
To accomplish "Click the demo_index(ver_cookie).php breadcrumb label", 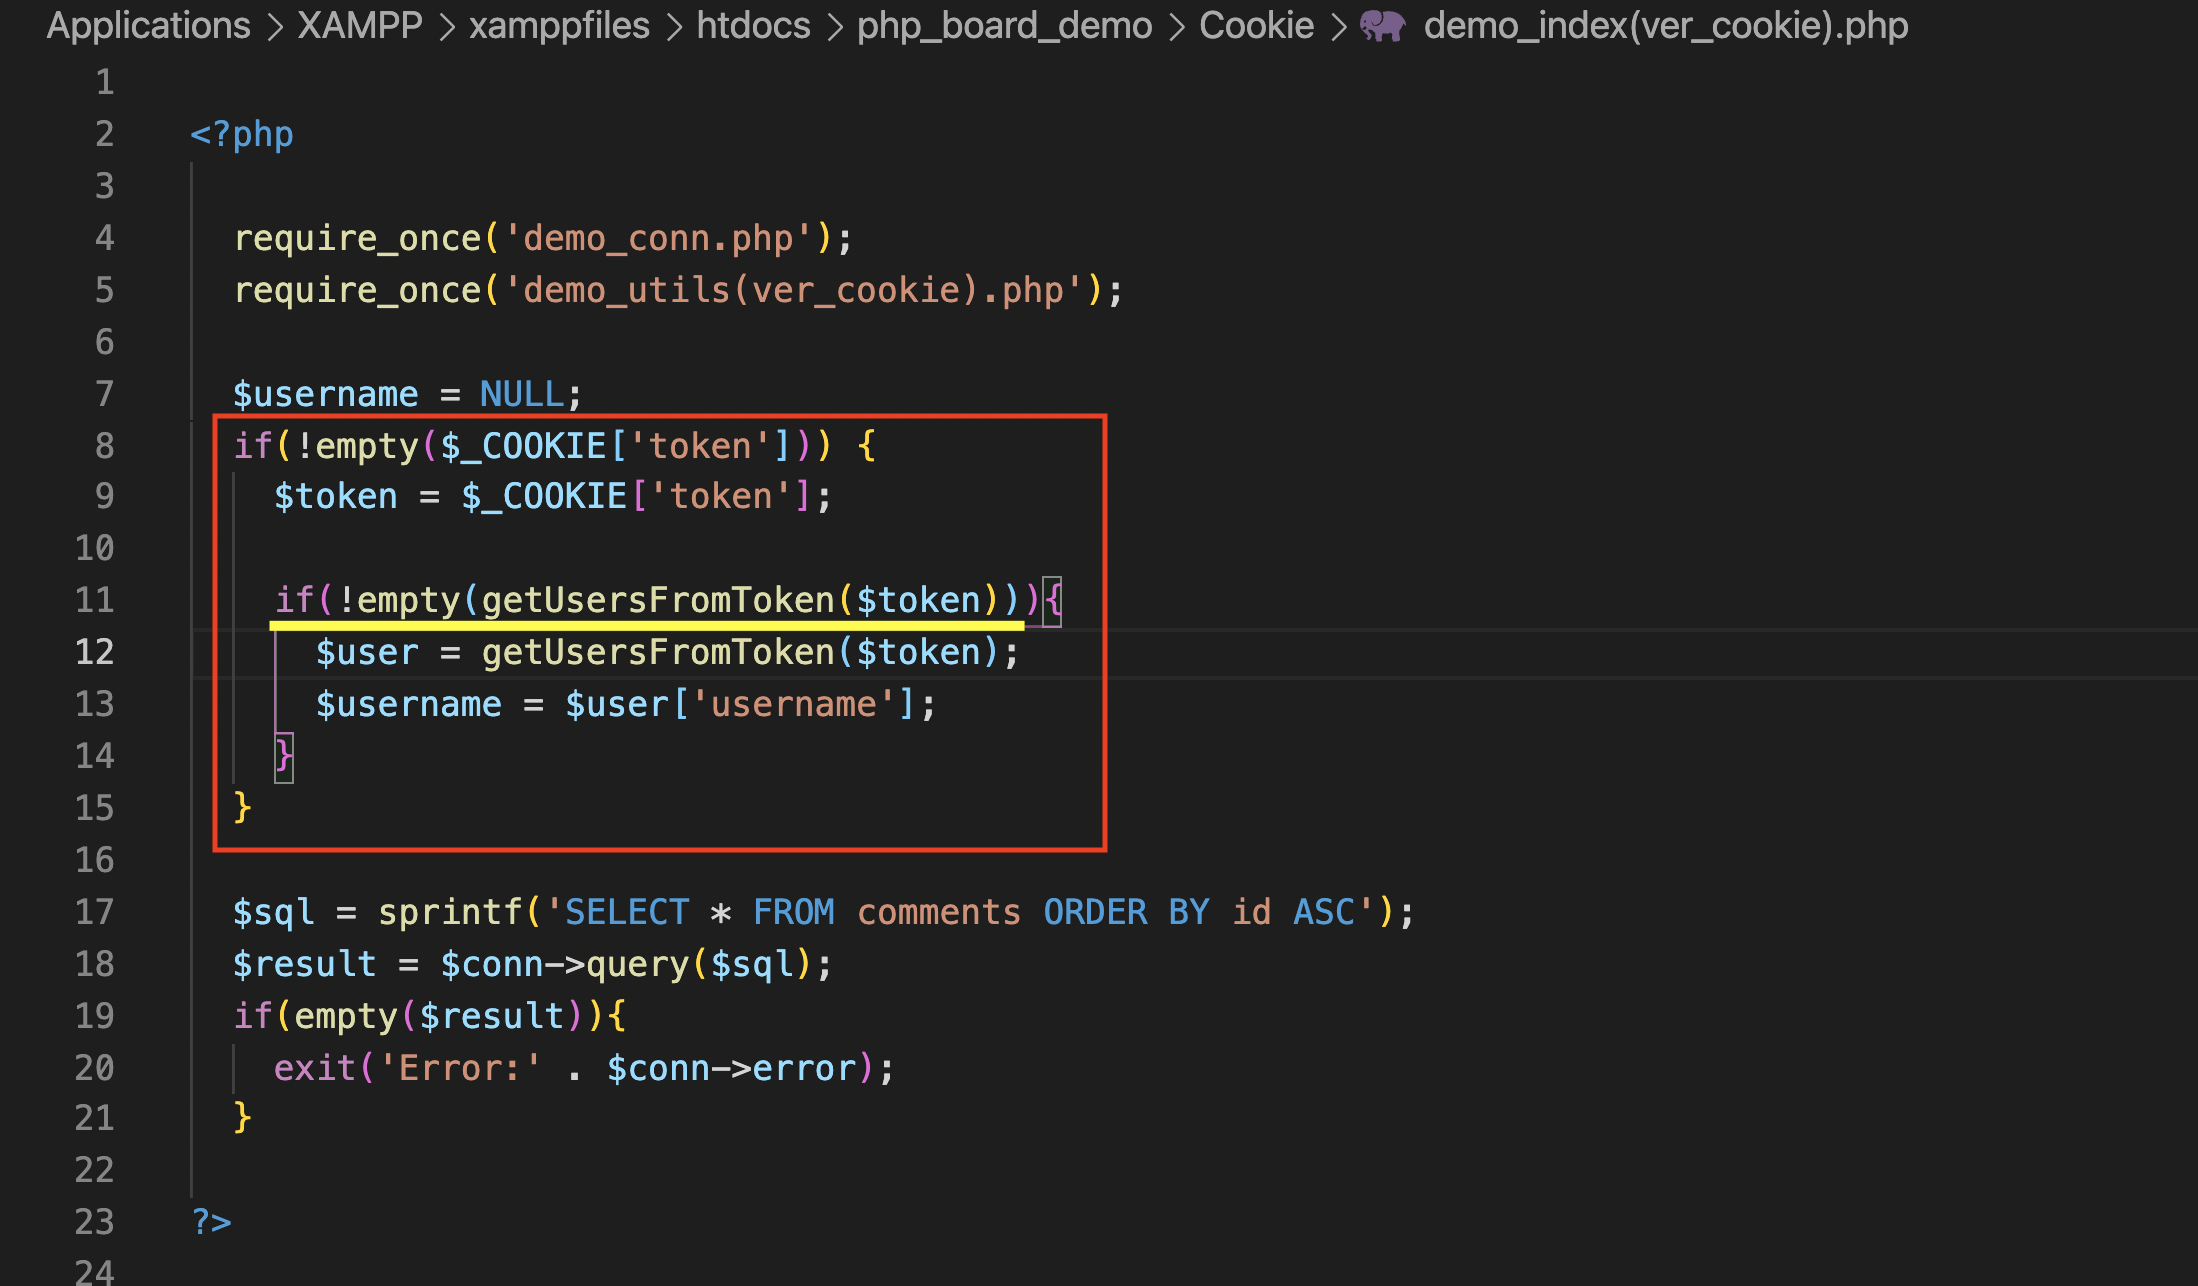I will (x=1664, y=26).
